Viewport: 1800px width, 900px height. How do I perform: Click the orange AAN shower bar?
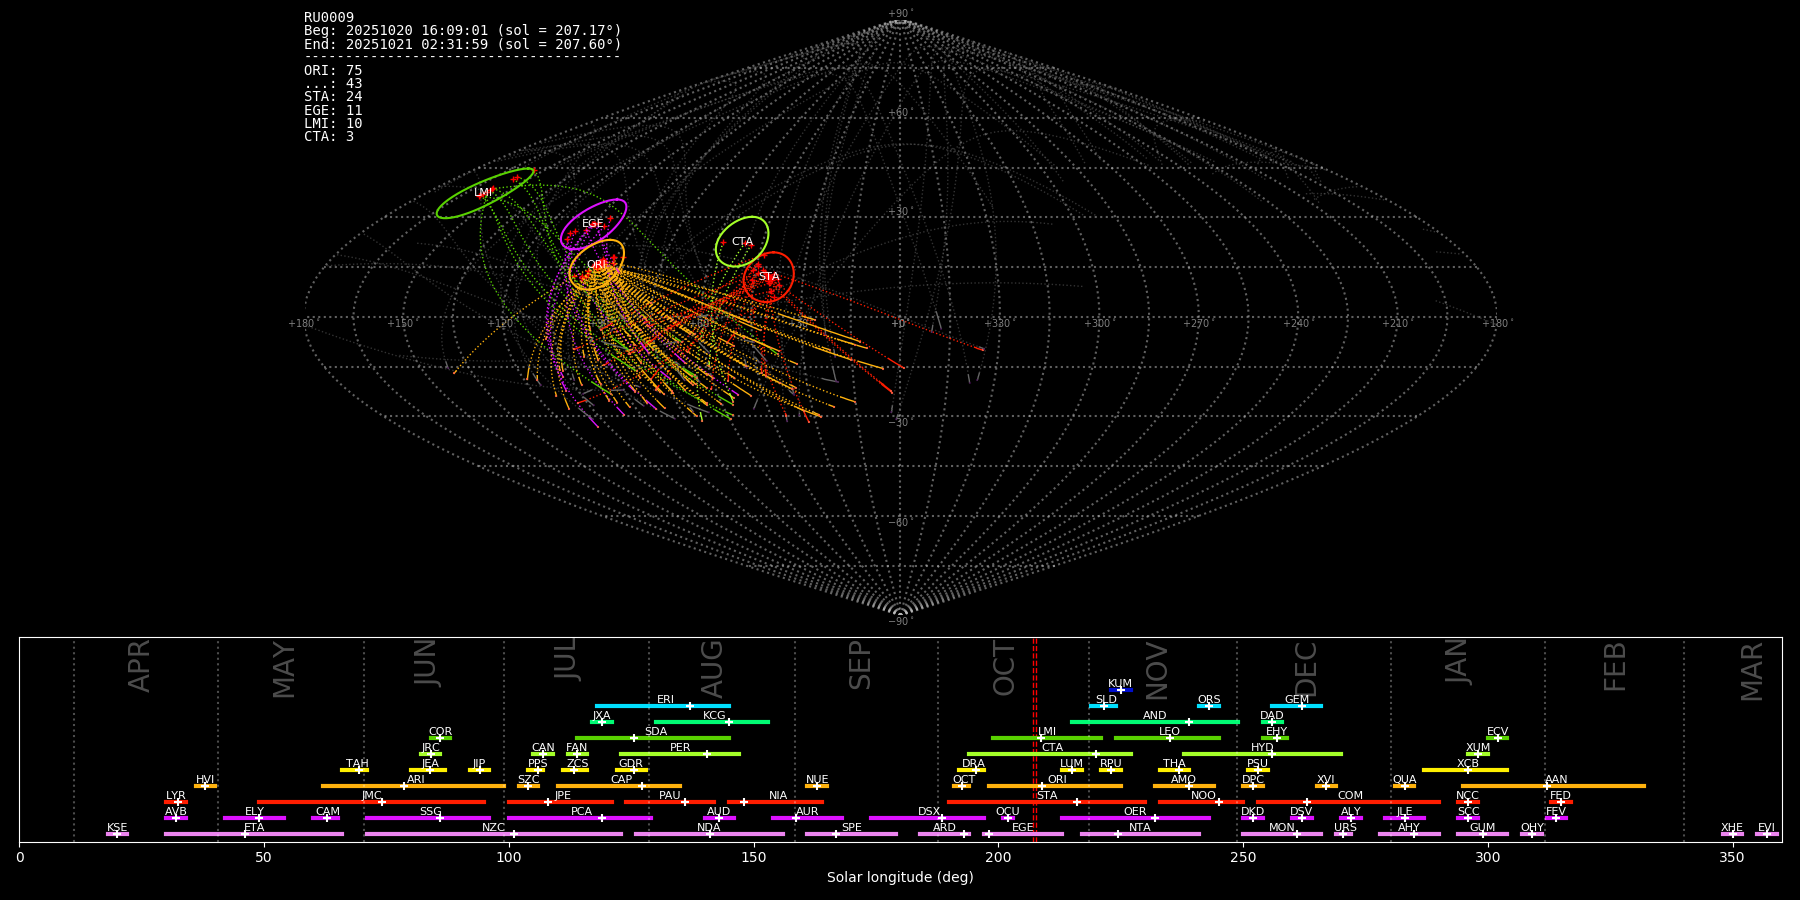[1600, 786]
